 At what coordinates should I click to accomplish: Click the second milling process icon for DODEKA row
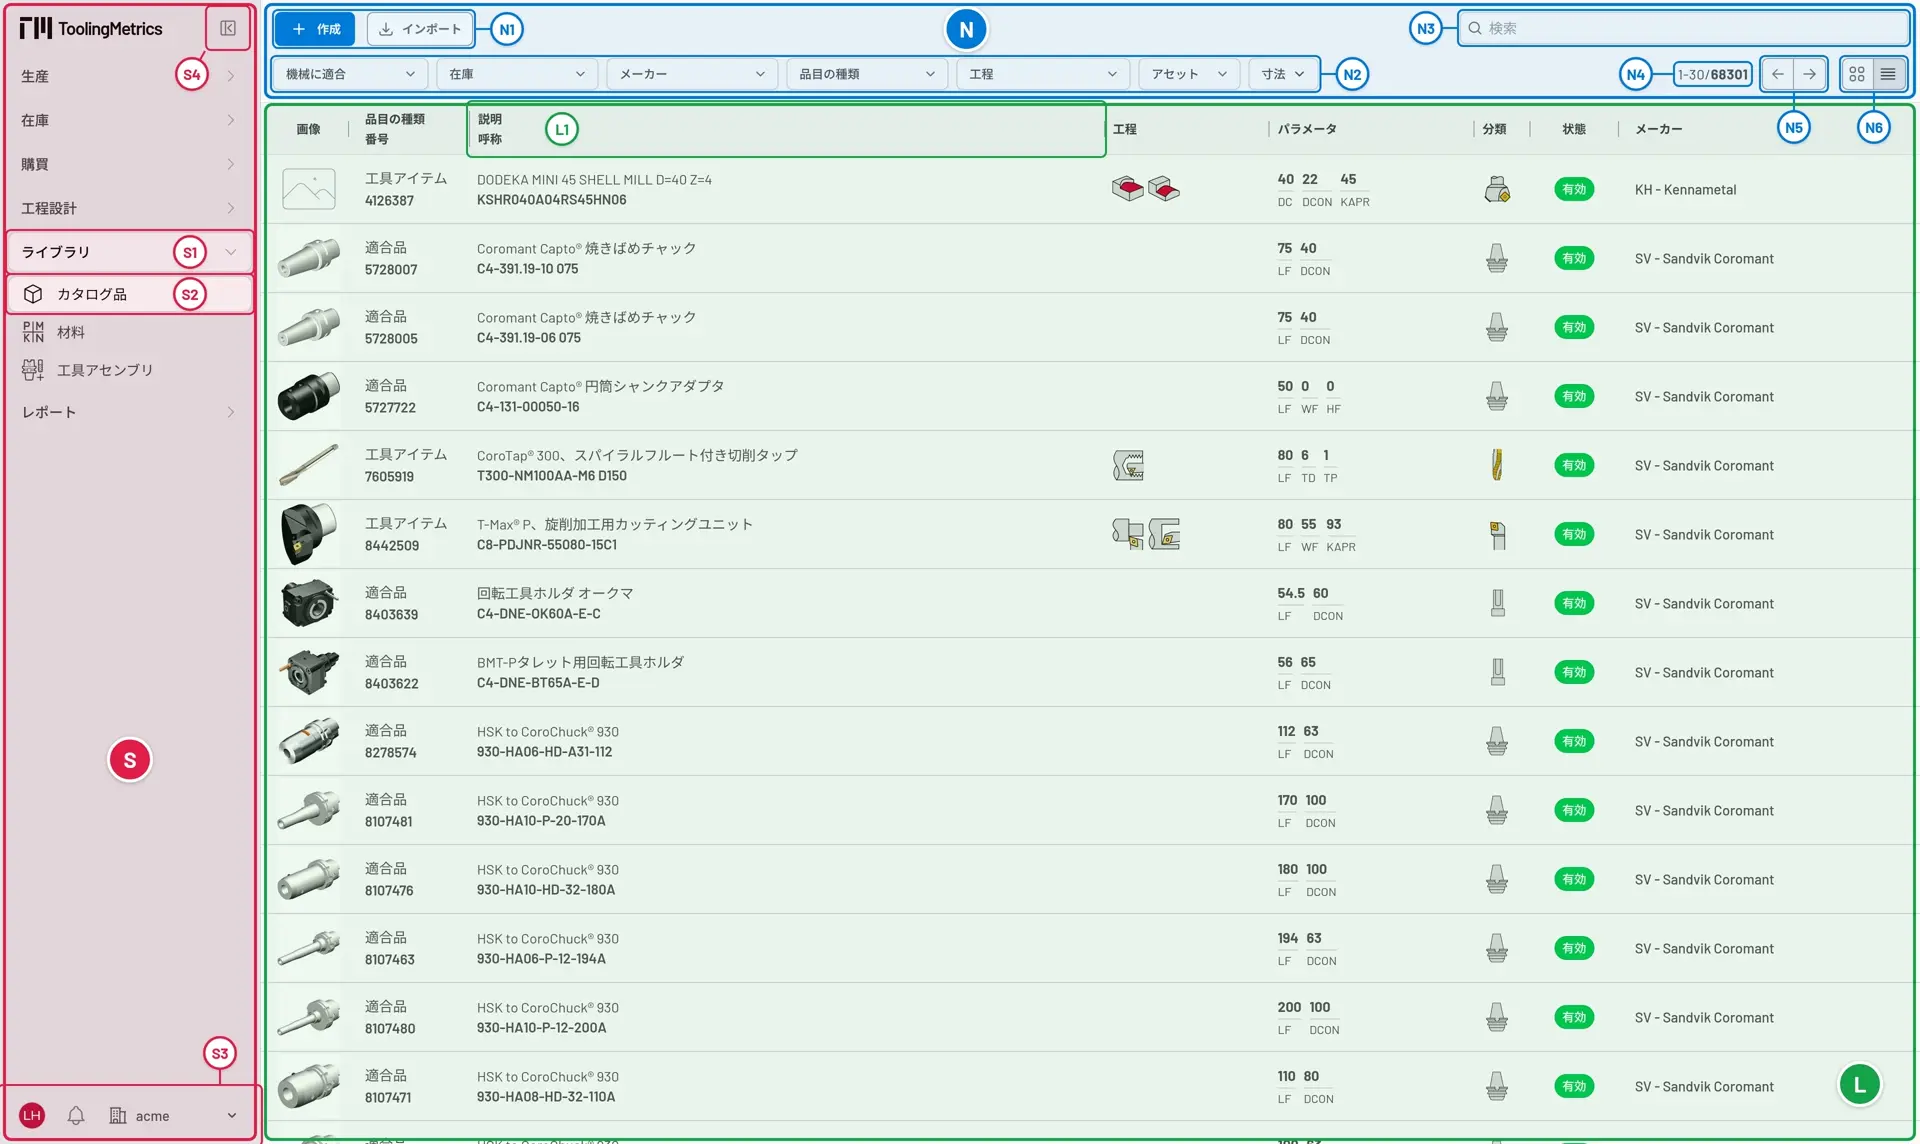(x=1164, y=189)
